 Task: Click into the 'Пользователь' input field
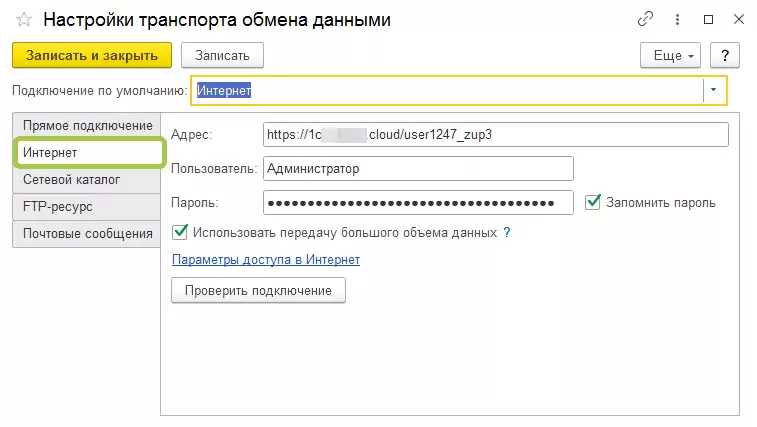point(418,169)
